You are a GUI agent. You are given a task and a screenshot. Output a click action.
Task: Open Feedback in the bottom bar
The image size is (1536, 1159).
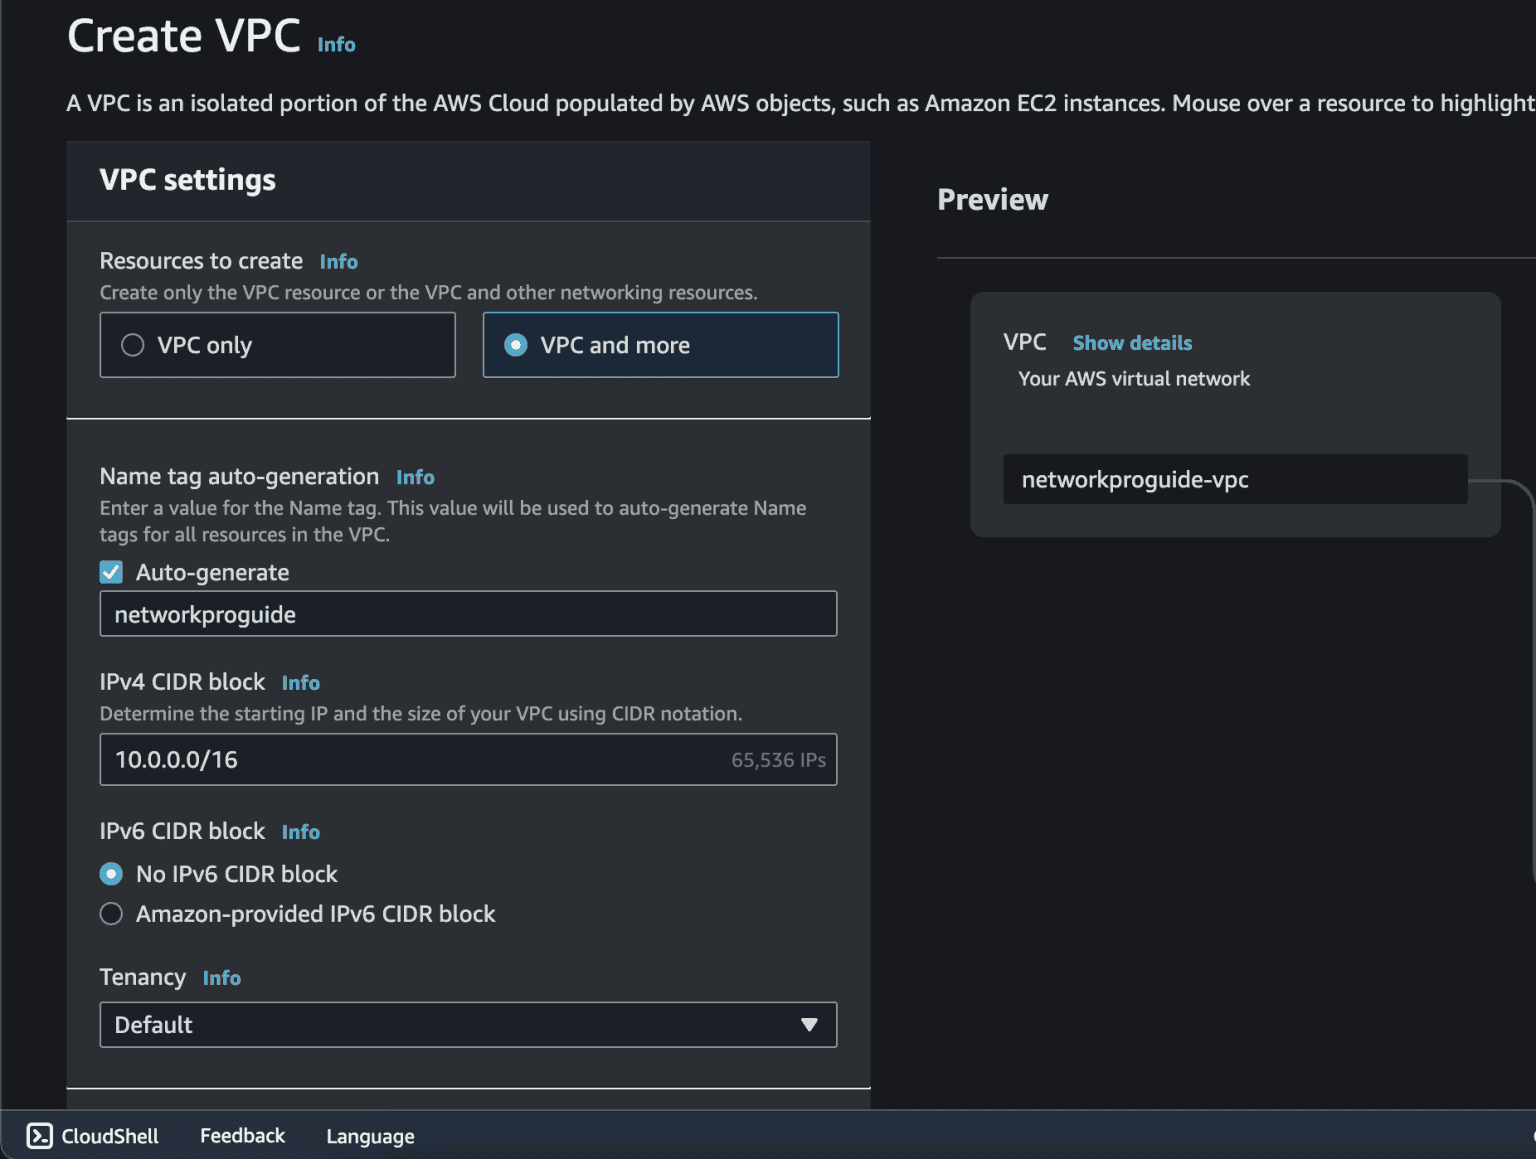click(x=242, y=1136)
